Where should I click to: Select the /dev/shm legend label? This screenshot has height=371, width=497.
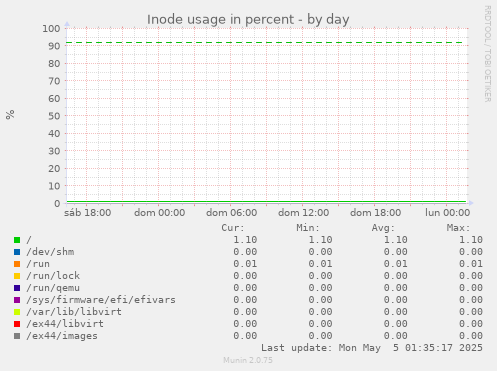point(50,252)
